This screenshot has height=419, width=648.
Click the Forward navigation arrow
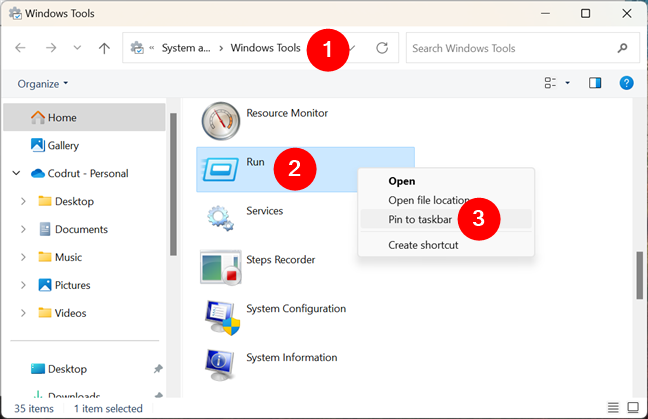pyautogui.click(x=51, y=48)
